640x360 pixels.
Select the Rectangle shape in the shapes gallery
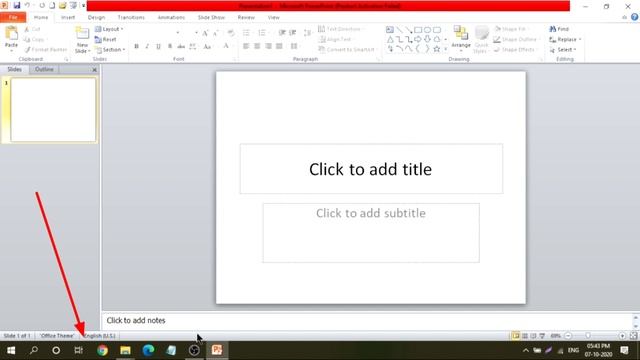point(418,30)
